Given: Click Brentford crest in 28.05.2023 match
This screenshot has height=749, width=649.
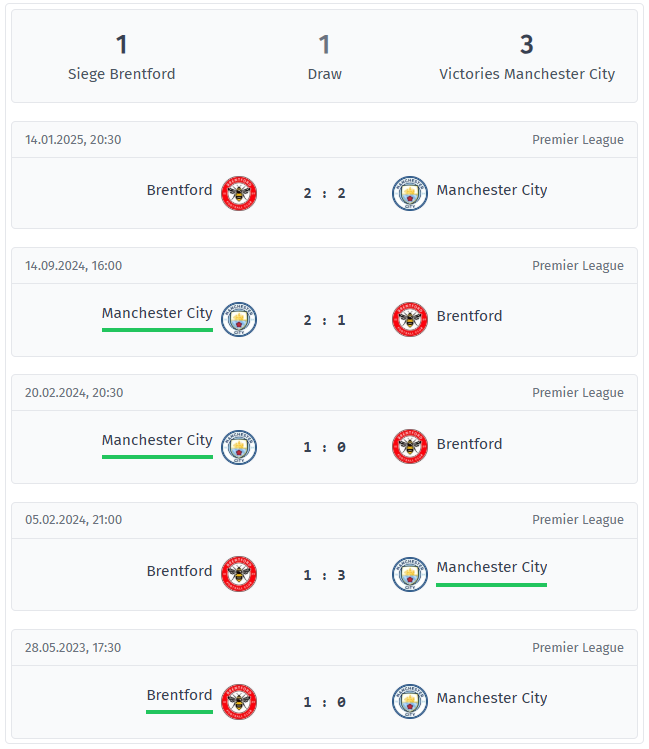Looking at the screenshot, I should pos(239,701).
